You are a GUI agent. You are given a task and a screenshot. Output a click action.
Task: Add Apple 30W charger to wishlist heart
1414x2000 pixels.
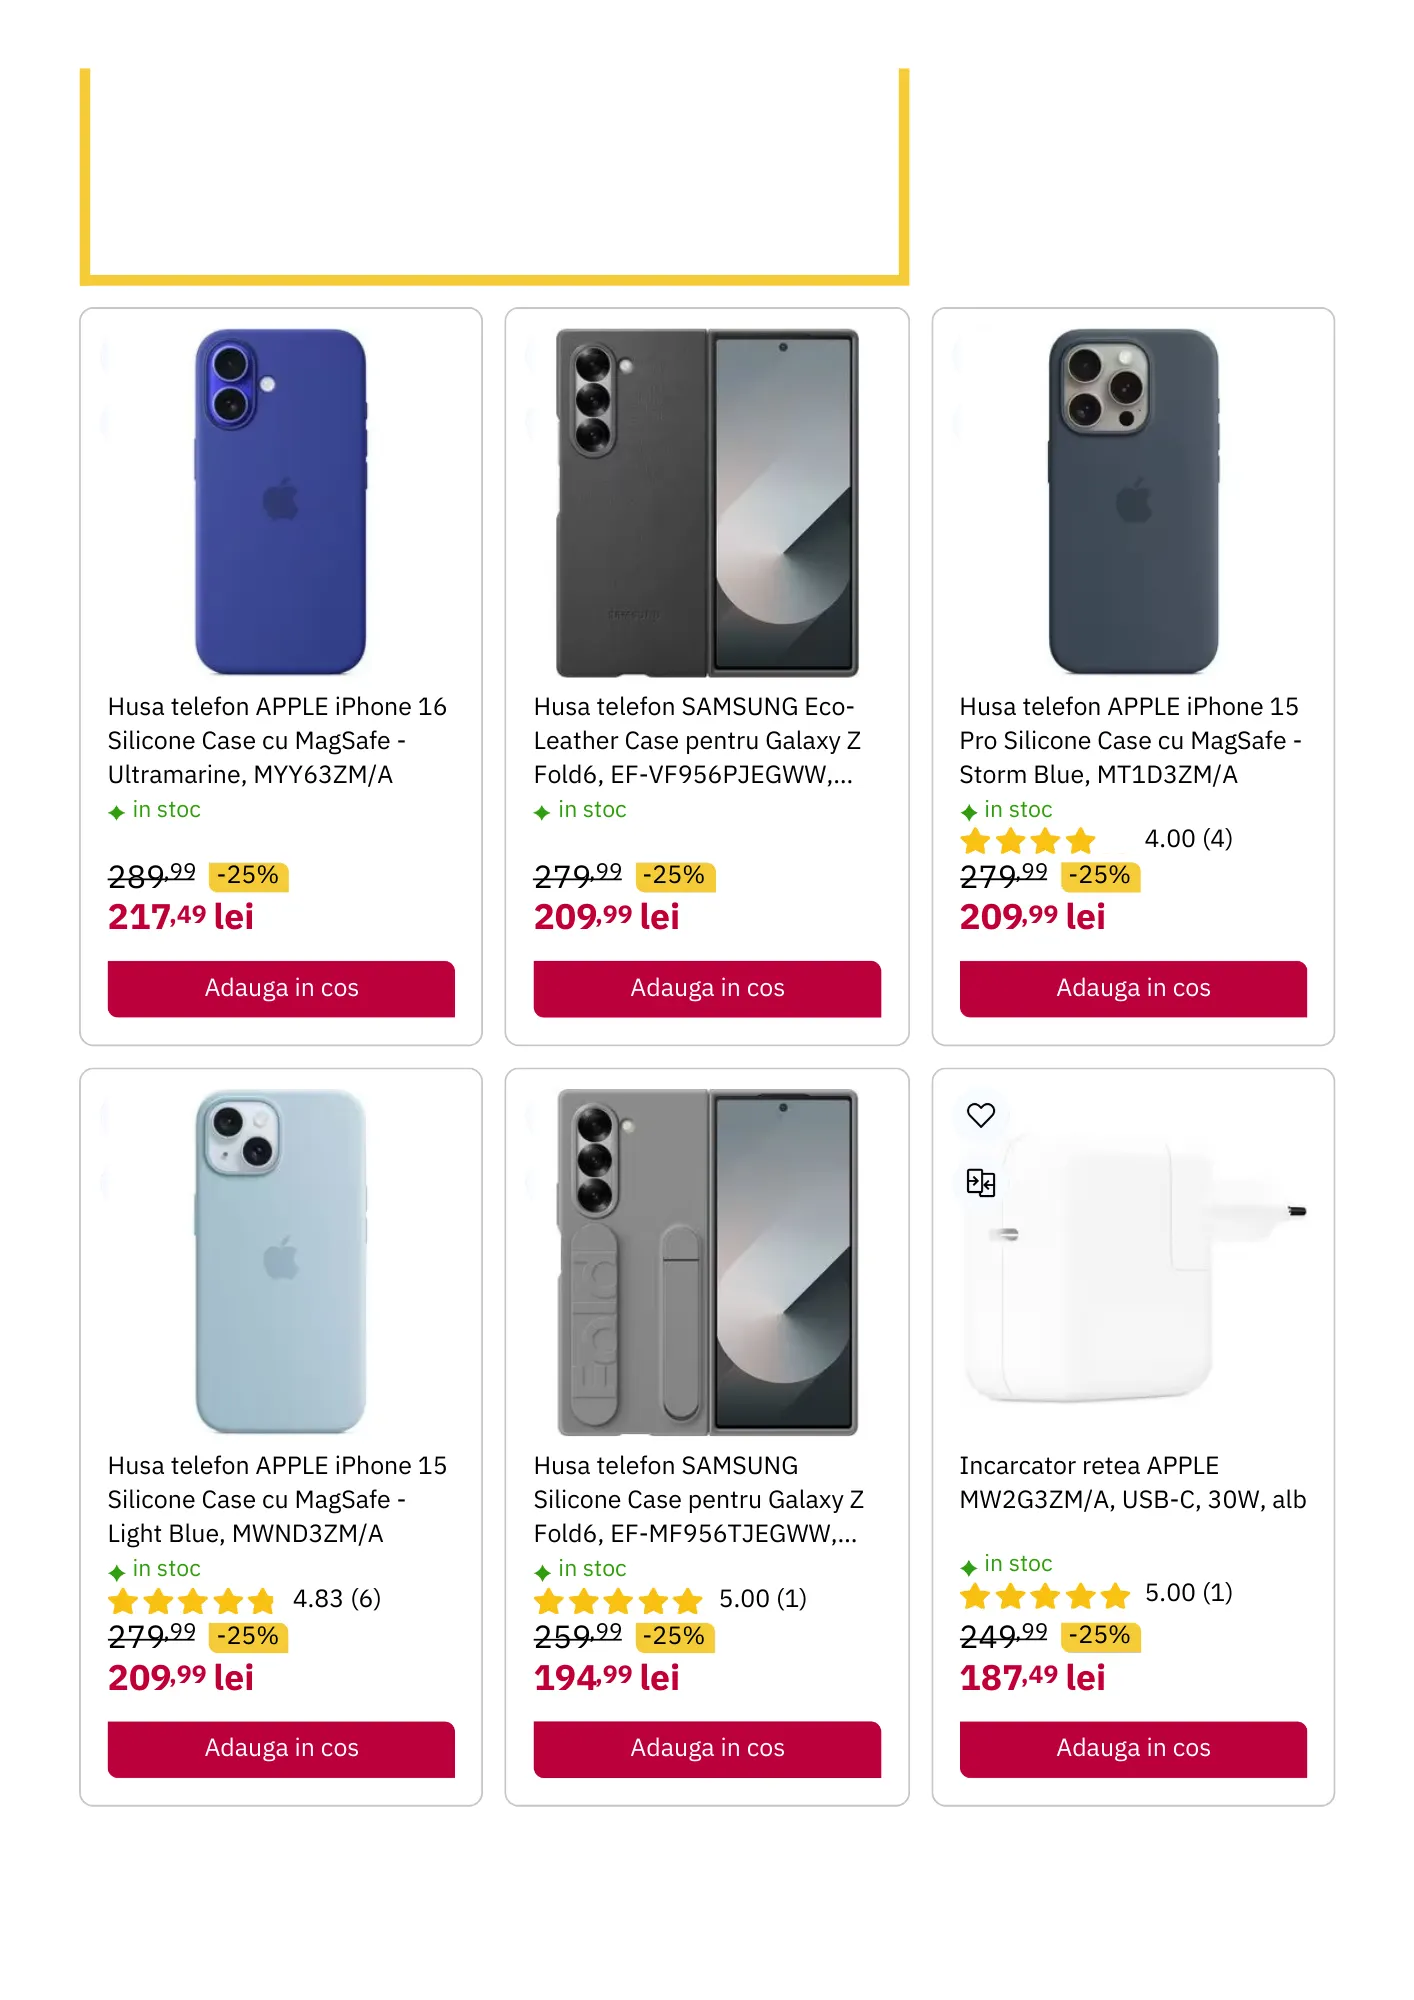pyautogui.click(x=981, y=1115)
